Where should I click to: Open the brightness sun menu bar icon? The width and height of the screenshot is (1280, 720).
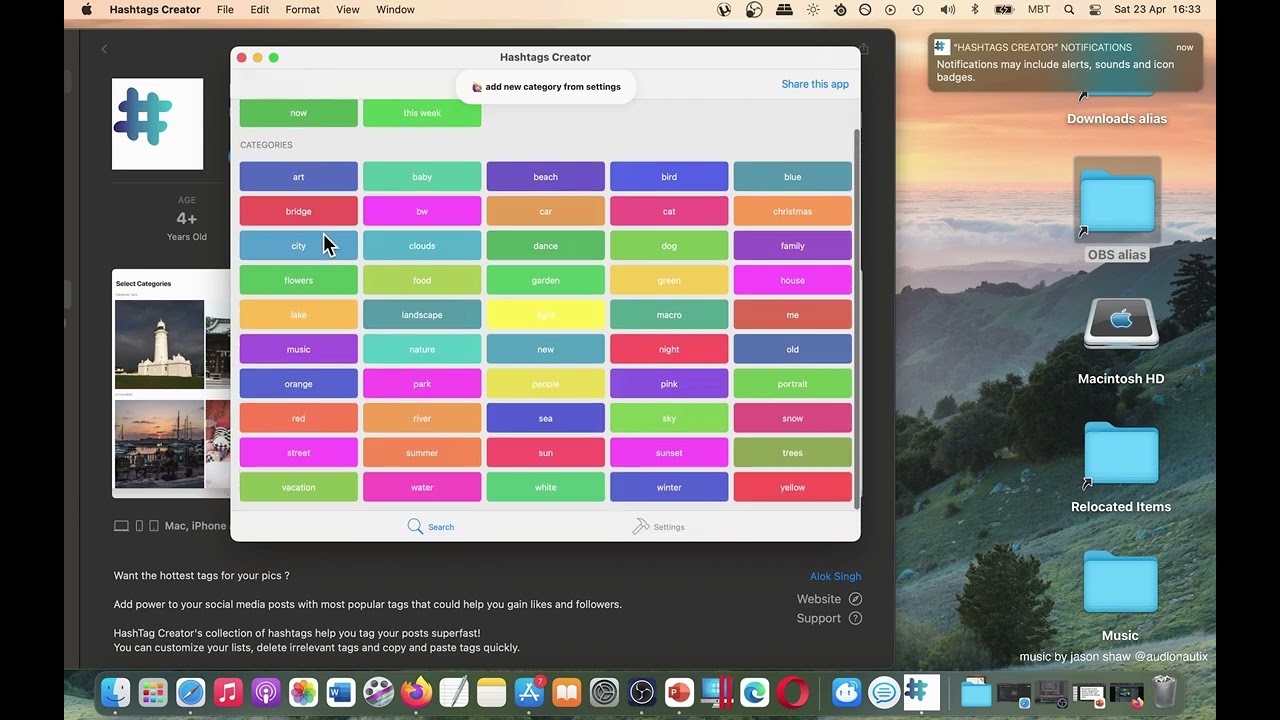click(813, 10)
